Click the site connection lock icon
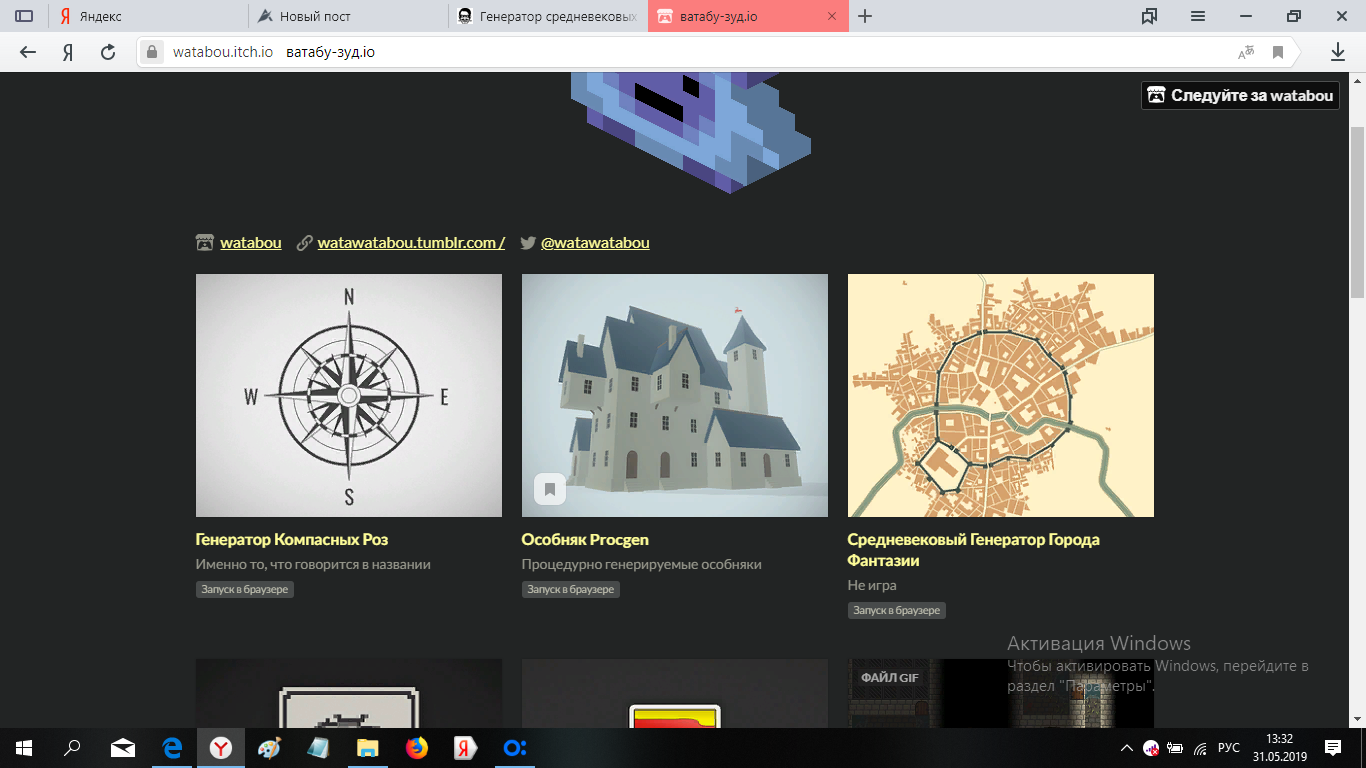 click(x=152, y=53)
